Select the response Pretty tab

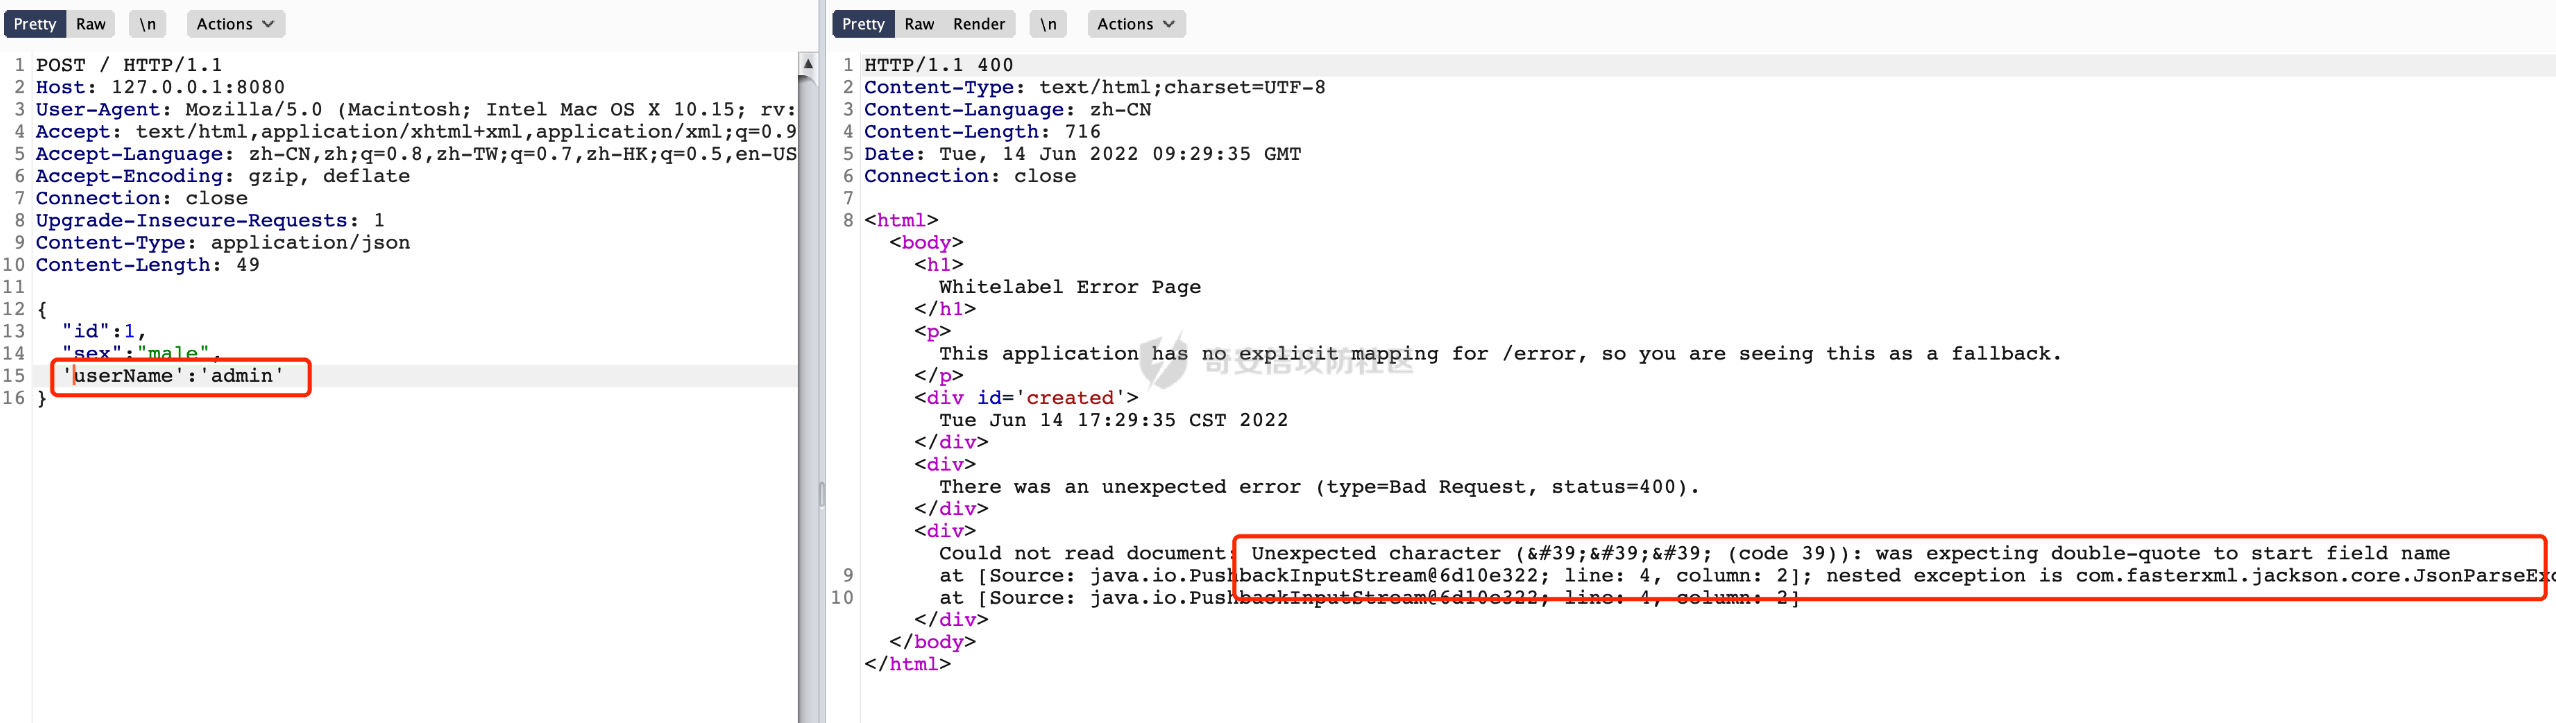pos(862,24)
